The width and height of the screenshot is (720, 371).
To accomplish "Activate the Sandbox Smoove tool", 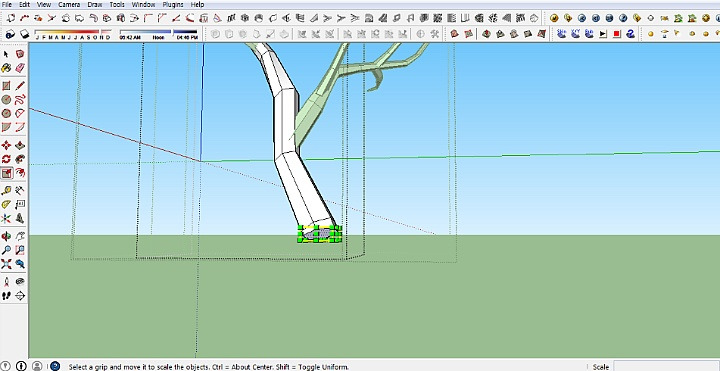I will 486,34.
